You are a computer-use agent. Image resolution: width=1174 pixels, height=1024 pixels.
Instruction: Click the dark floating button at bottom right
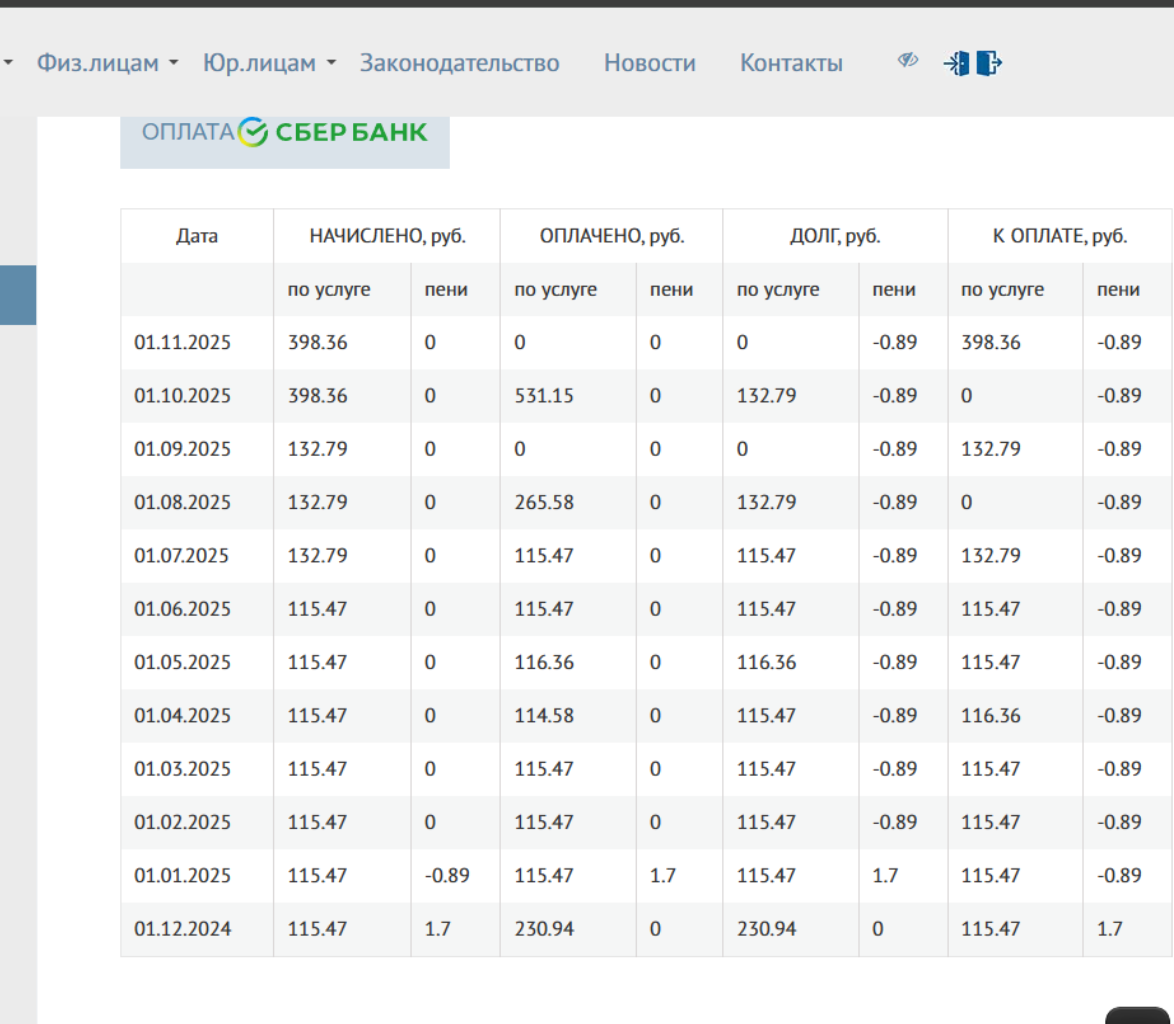[x=1138, y=1013]
